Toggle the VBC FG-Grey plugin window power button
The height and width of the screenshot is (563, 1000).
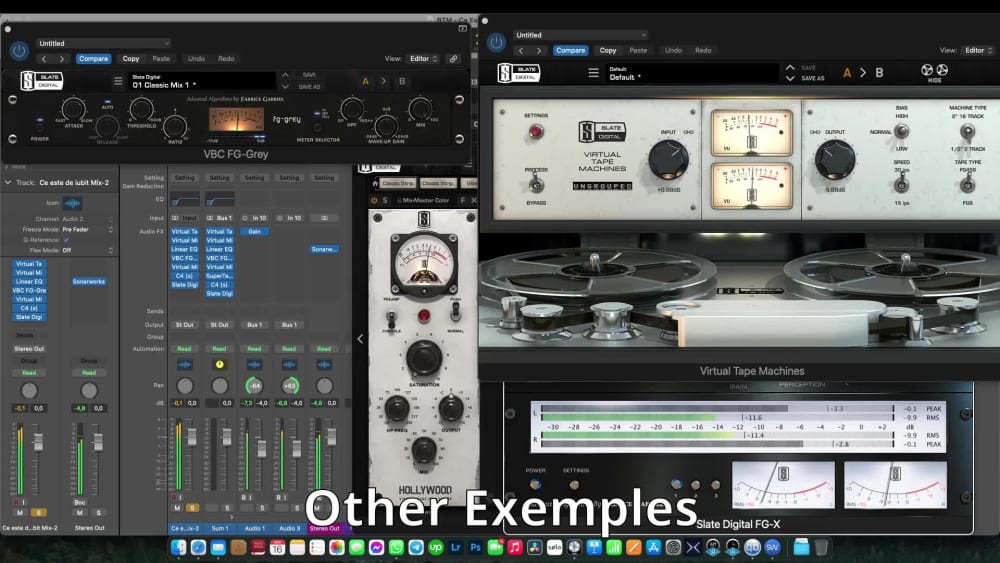click(x=19, y=50)
